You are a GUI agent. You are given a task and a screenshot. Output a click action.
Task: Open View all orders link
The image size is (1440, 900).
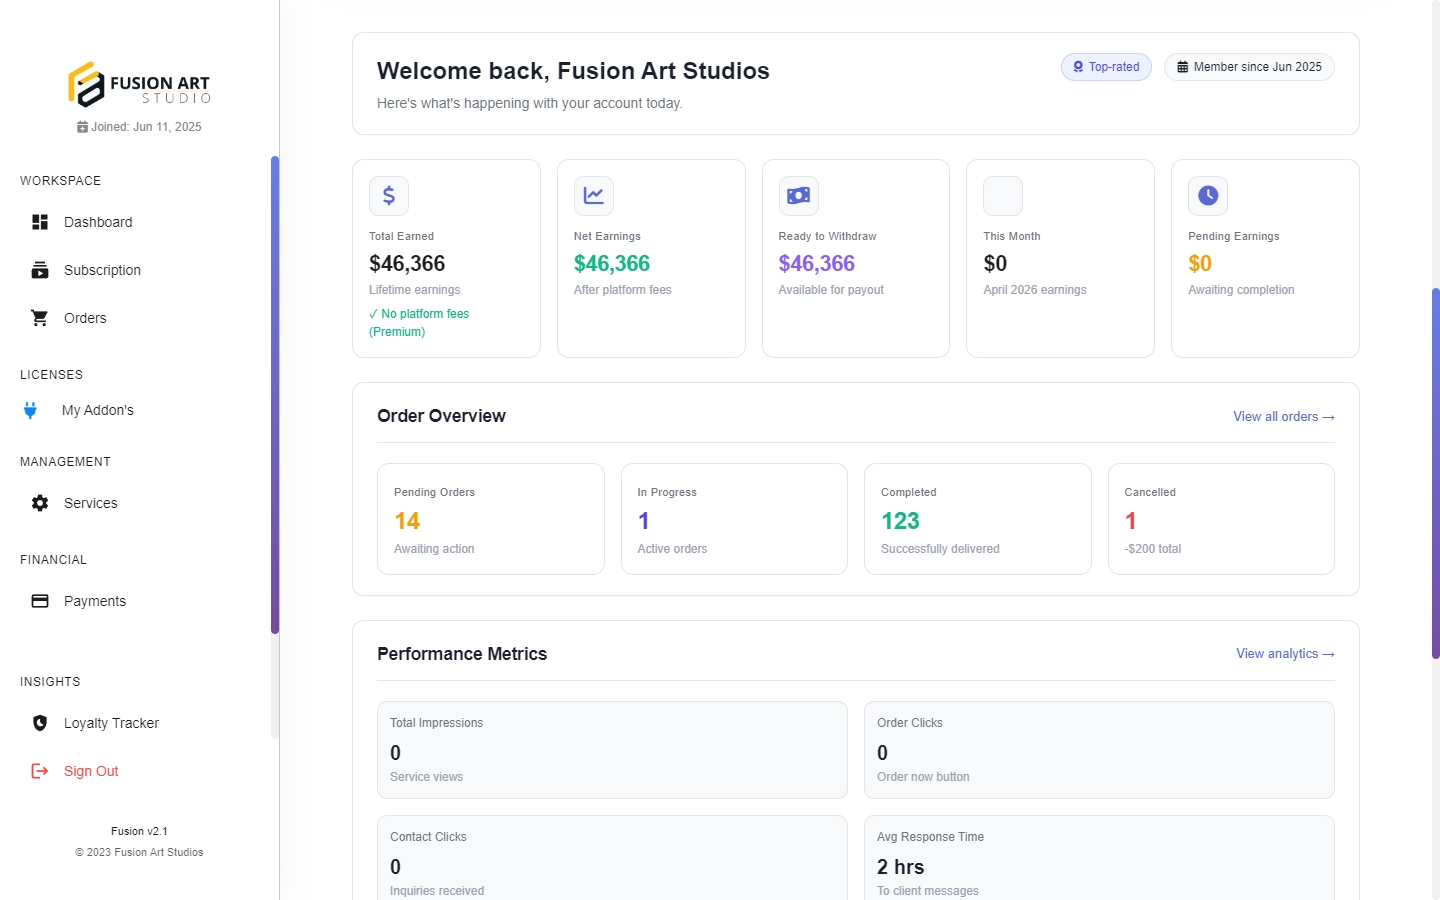(1283, 417)
